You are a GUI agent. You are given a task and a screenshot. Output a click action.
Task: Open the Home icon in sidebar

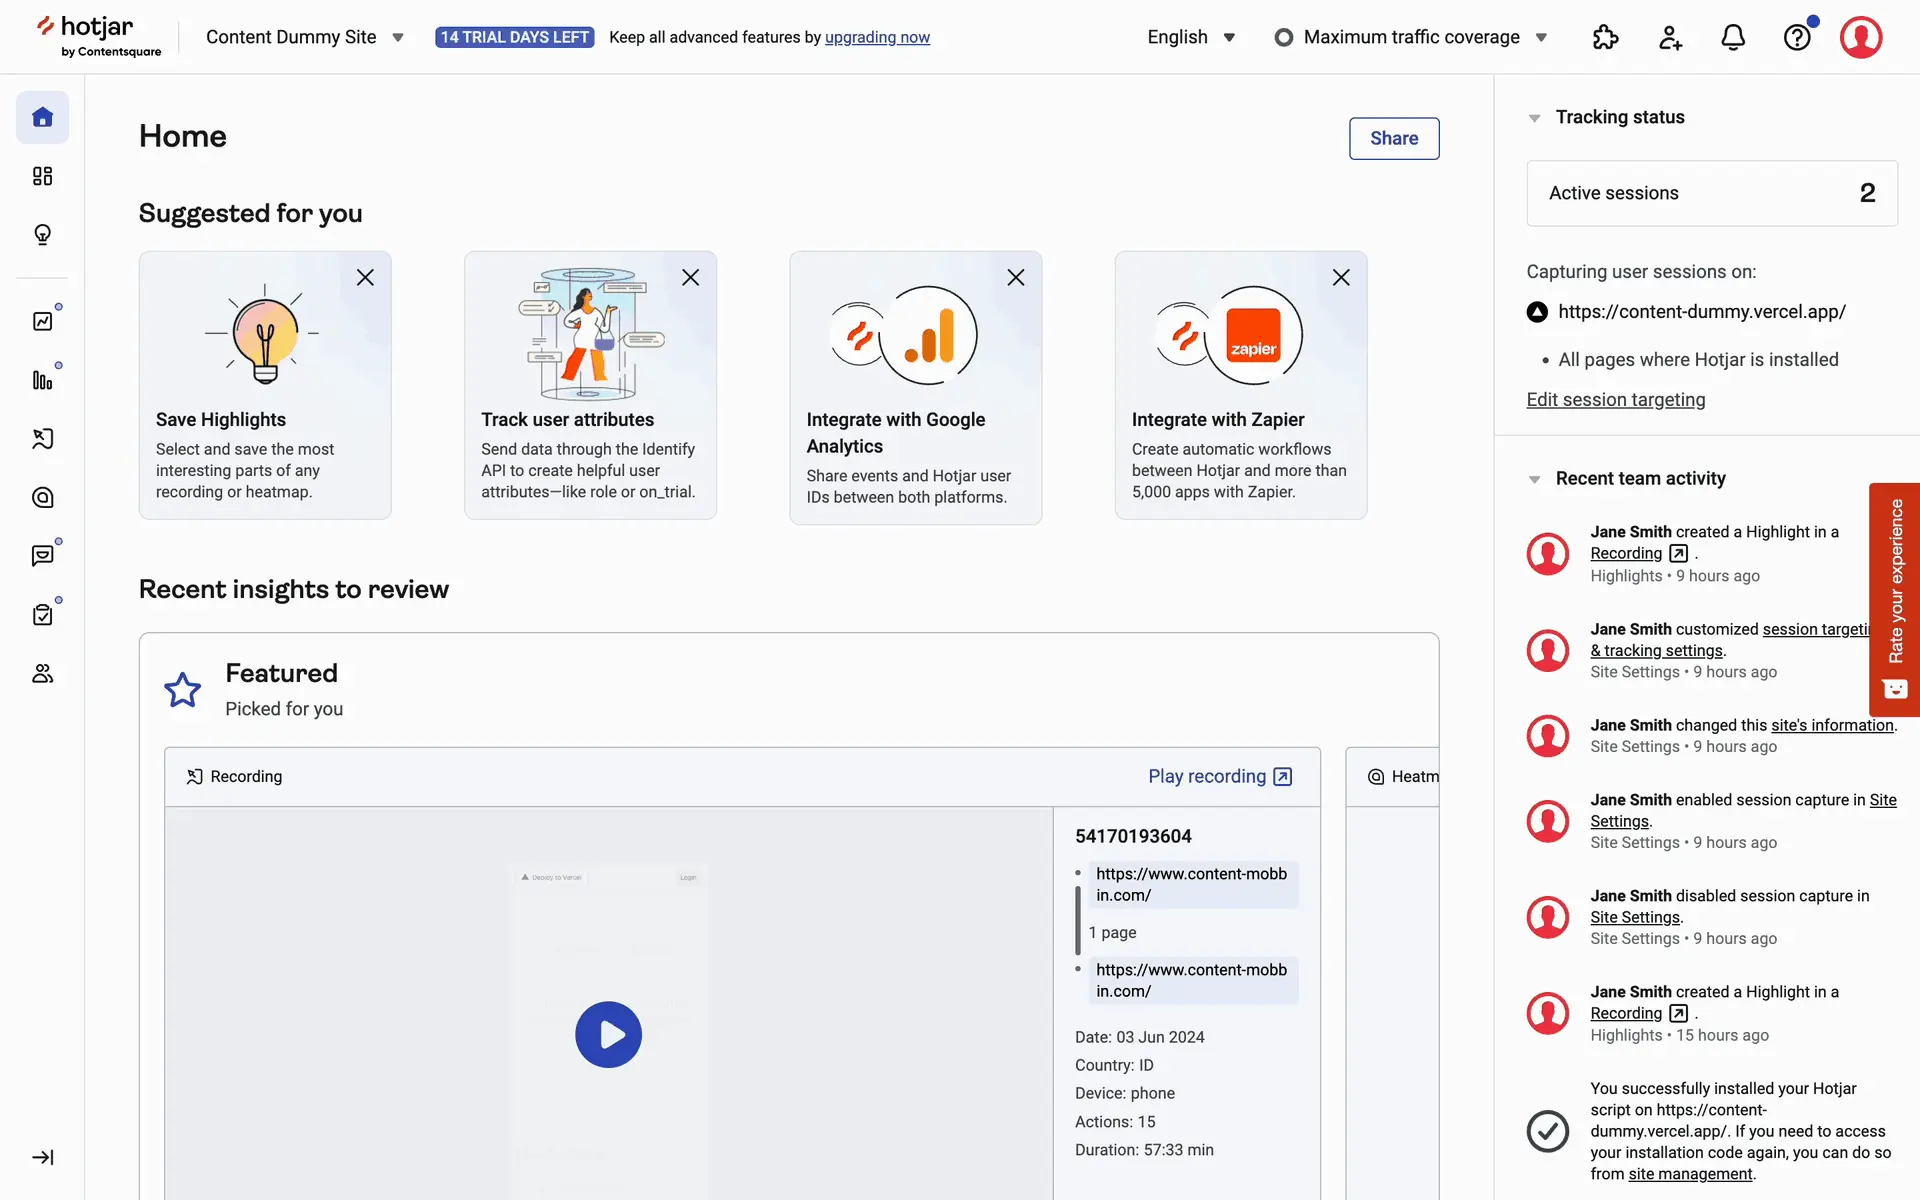tap(42, 118)
